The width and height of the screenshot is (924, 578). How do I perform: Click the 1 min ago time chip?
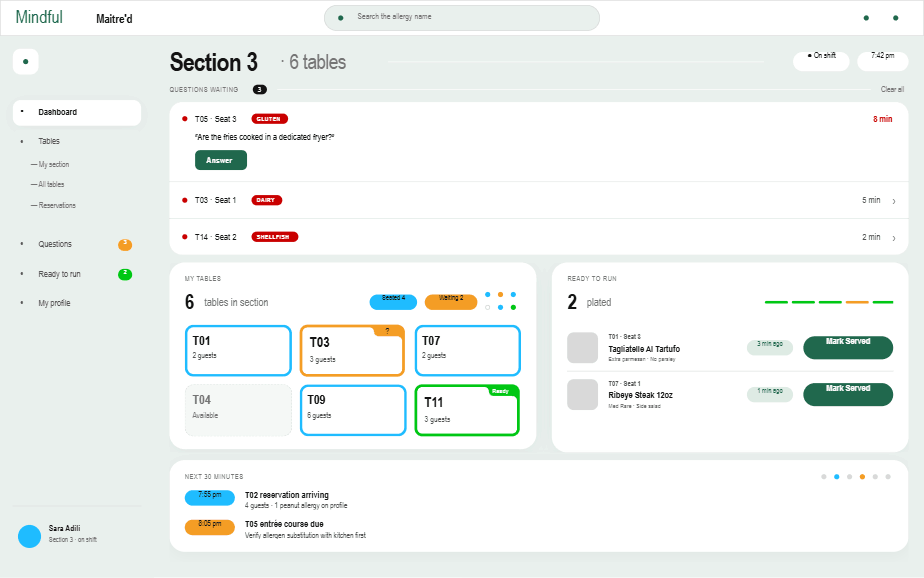[x=770, y=394]
